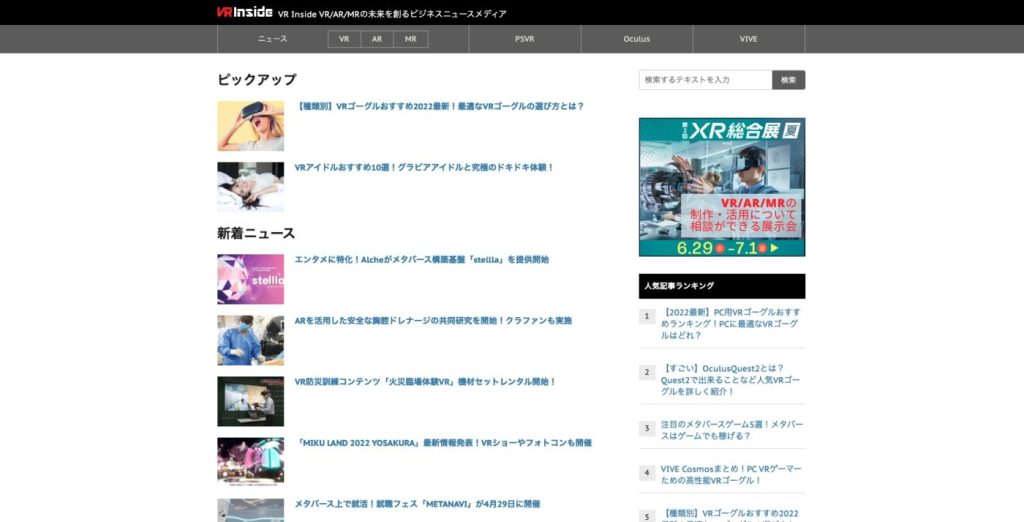Open ranking 5: 【種類別】VRゴーグルおすすめ2022 link
This screenshot has height=522, width=1024.
(x=729, y=515)
